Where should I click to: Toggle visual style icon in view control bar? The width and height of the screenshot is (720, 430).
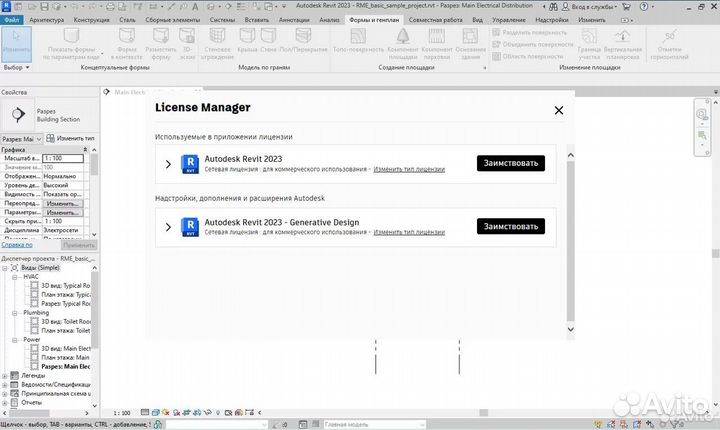[x=155, y=413]
